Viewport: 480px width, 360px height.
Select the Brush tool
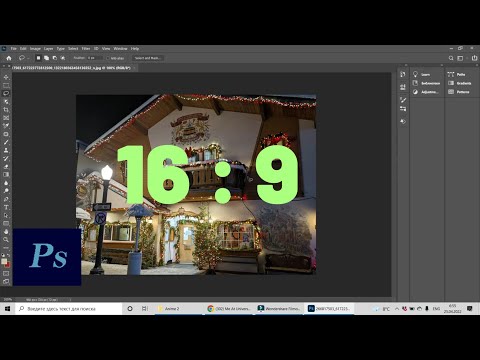pyautogui.click(x=6, y=142)
